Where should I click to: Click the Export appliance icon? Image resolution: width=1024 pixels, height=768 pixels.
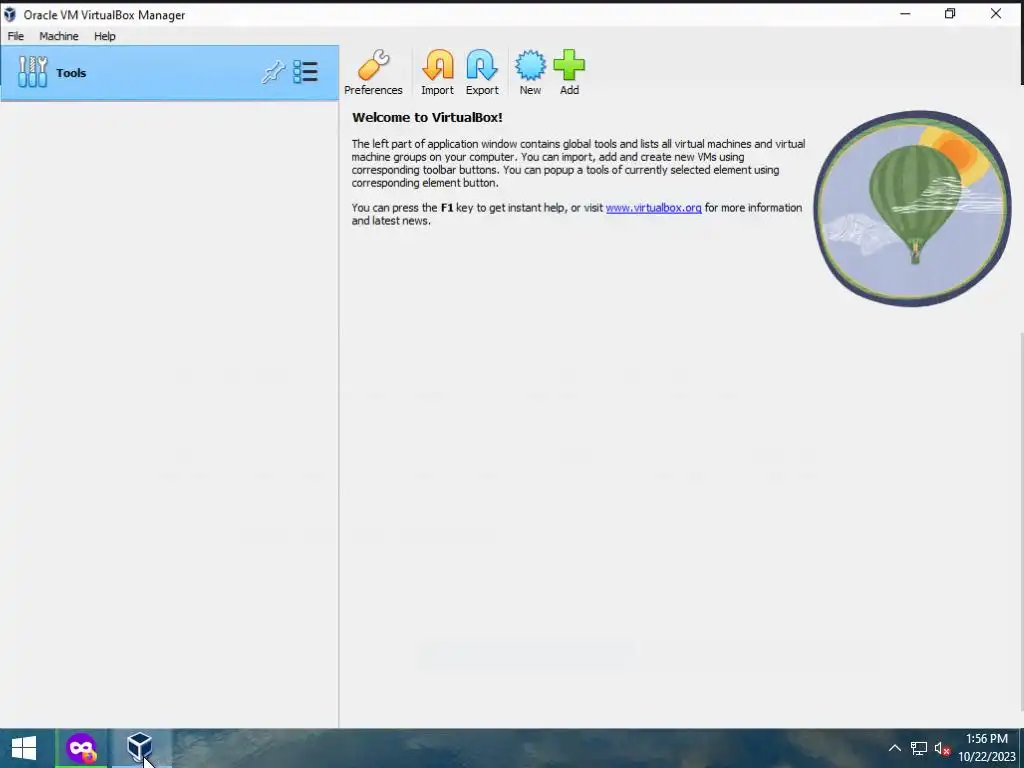[x=482, y=72]
